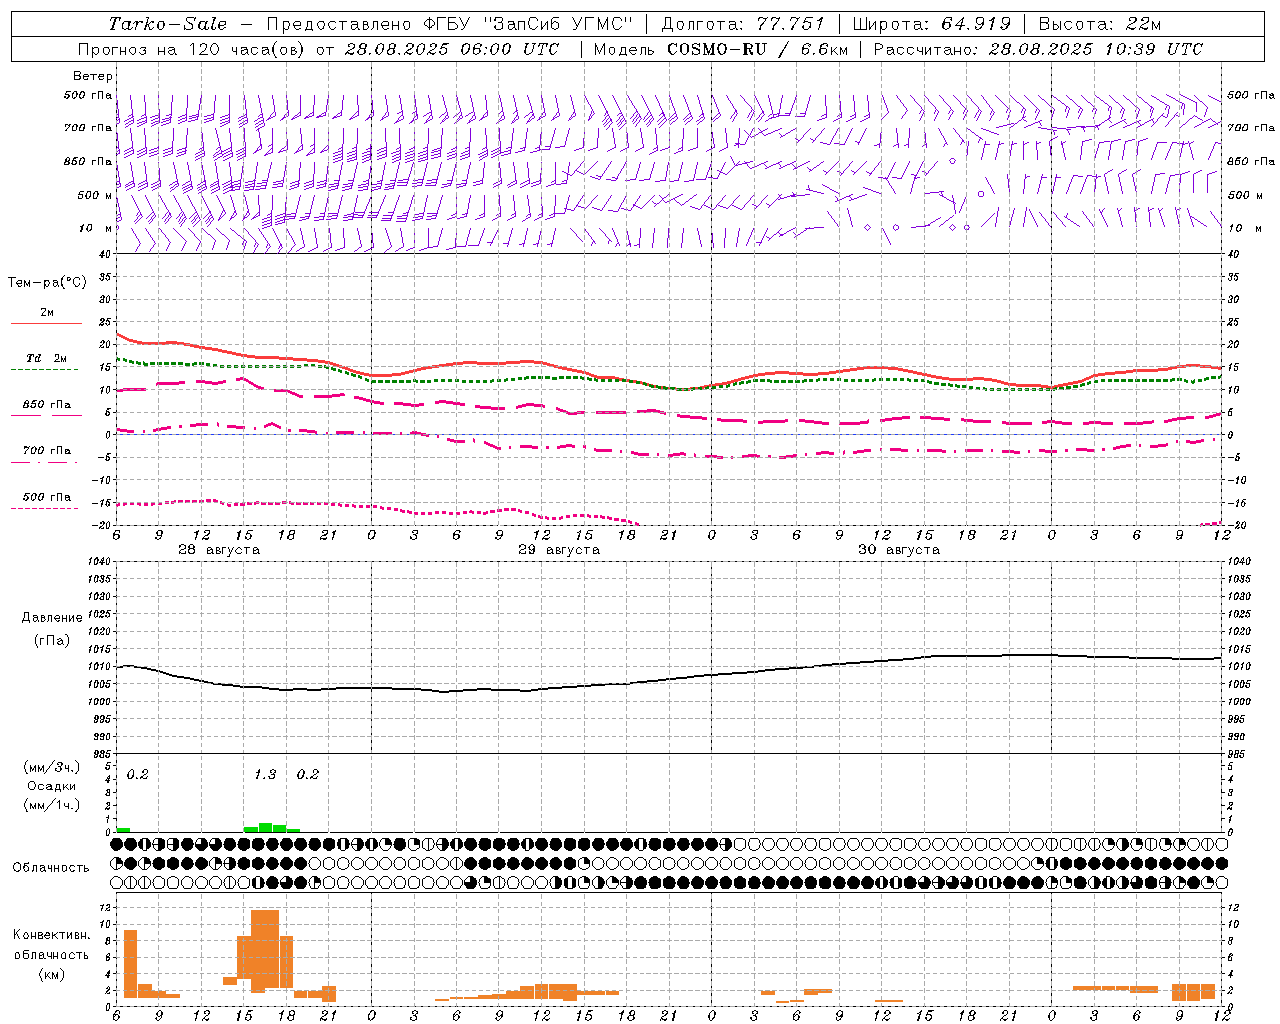Click the computed time Рассчитано: 28.08.2025 10:39 UTC
The height and width of the screenshot is (1024, 1280).
pos(1038,49)
